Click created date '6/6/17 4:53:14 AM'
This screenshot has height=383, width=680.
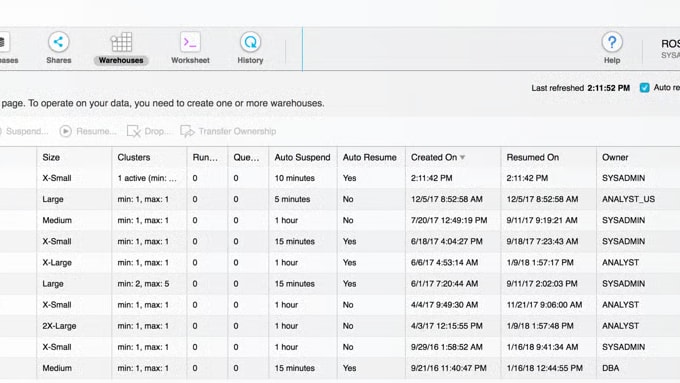[445, 262]
